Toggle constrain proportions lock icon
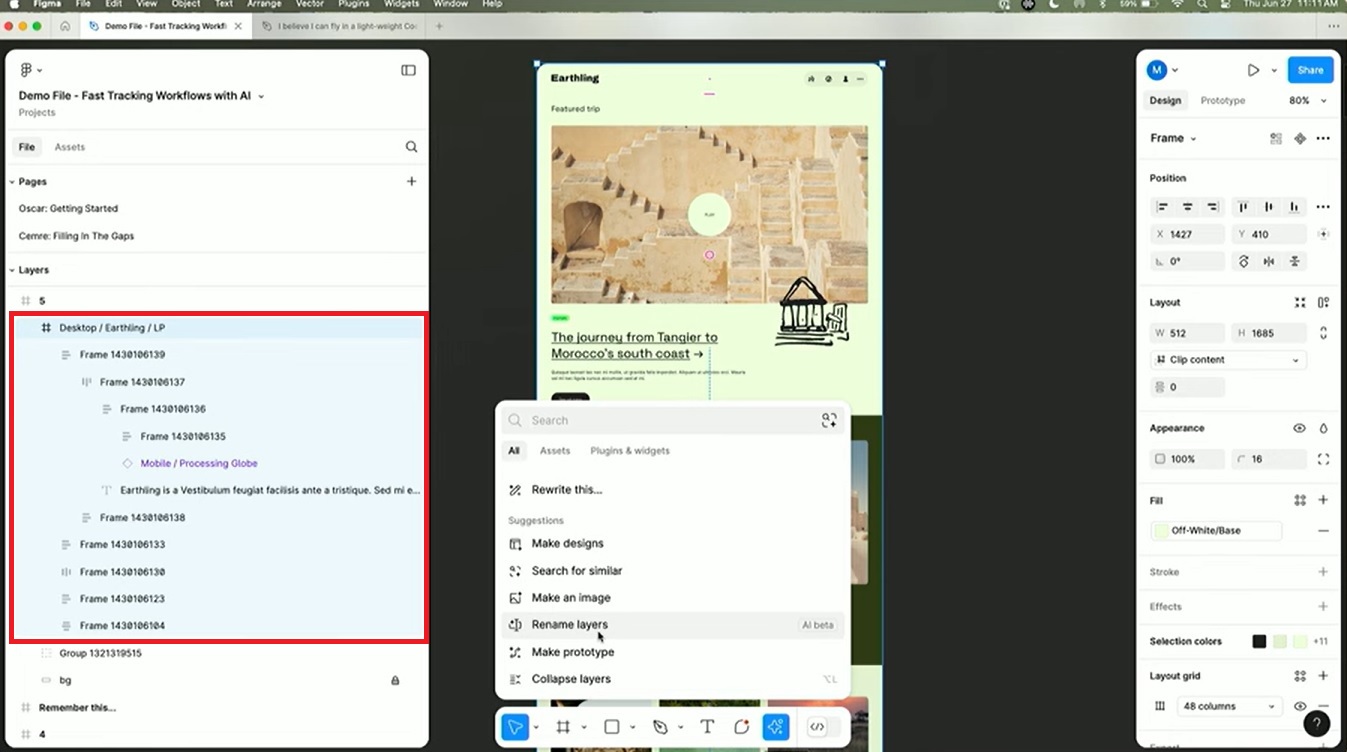Image resolution: width=1347 pixels, height=752 pixels. pos(1323,333)
